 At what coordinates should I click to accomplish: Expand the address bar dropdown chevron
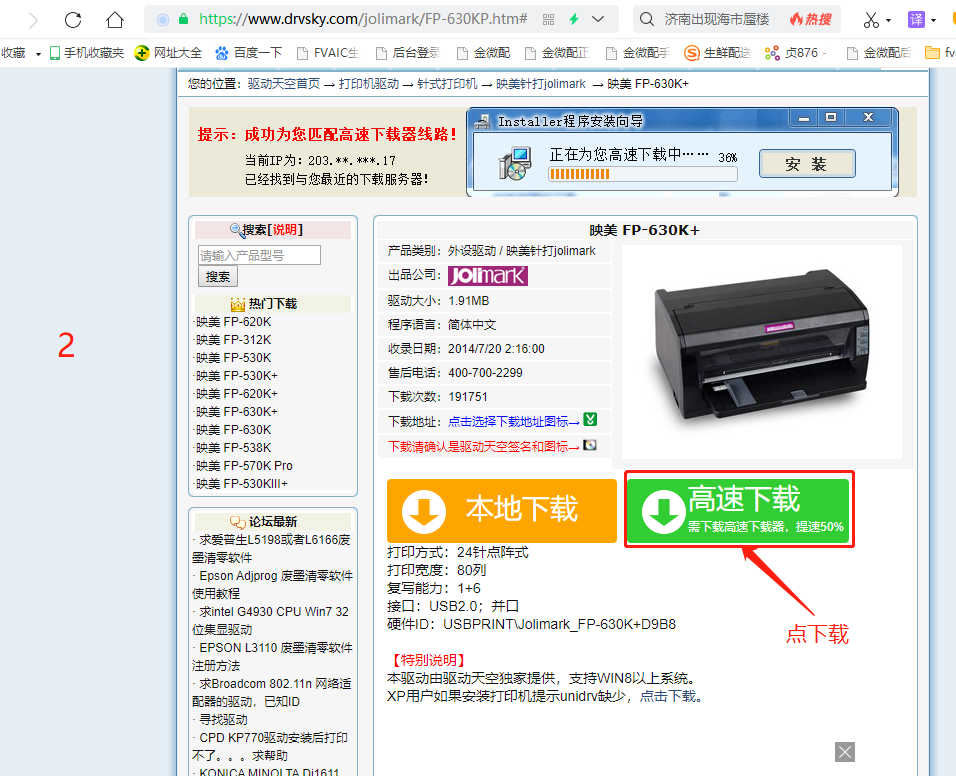click(598, 19)
